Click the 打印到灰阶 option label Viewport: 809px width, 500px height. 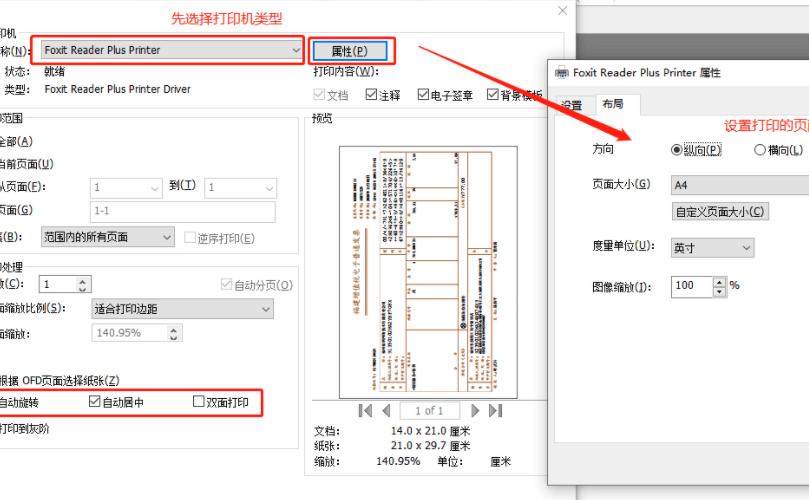coord(24,428)
